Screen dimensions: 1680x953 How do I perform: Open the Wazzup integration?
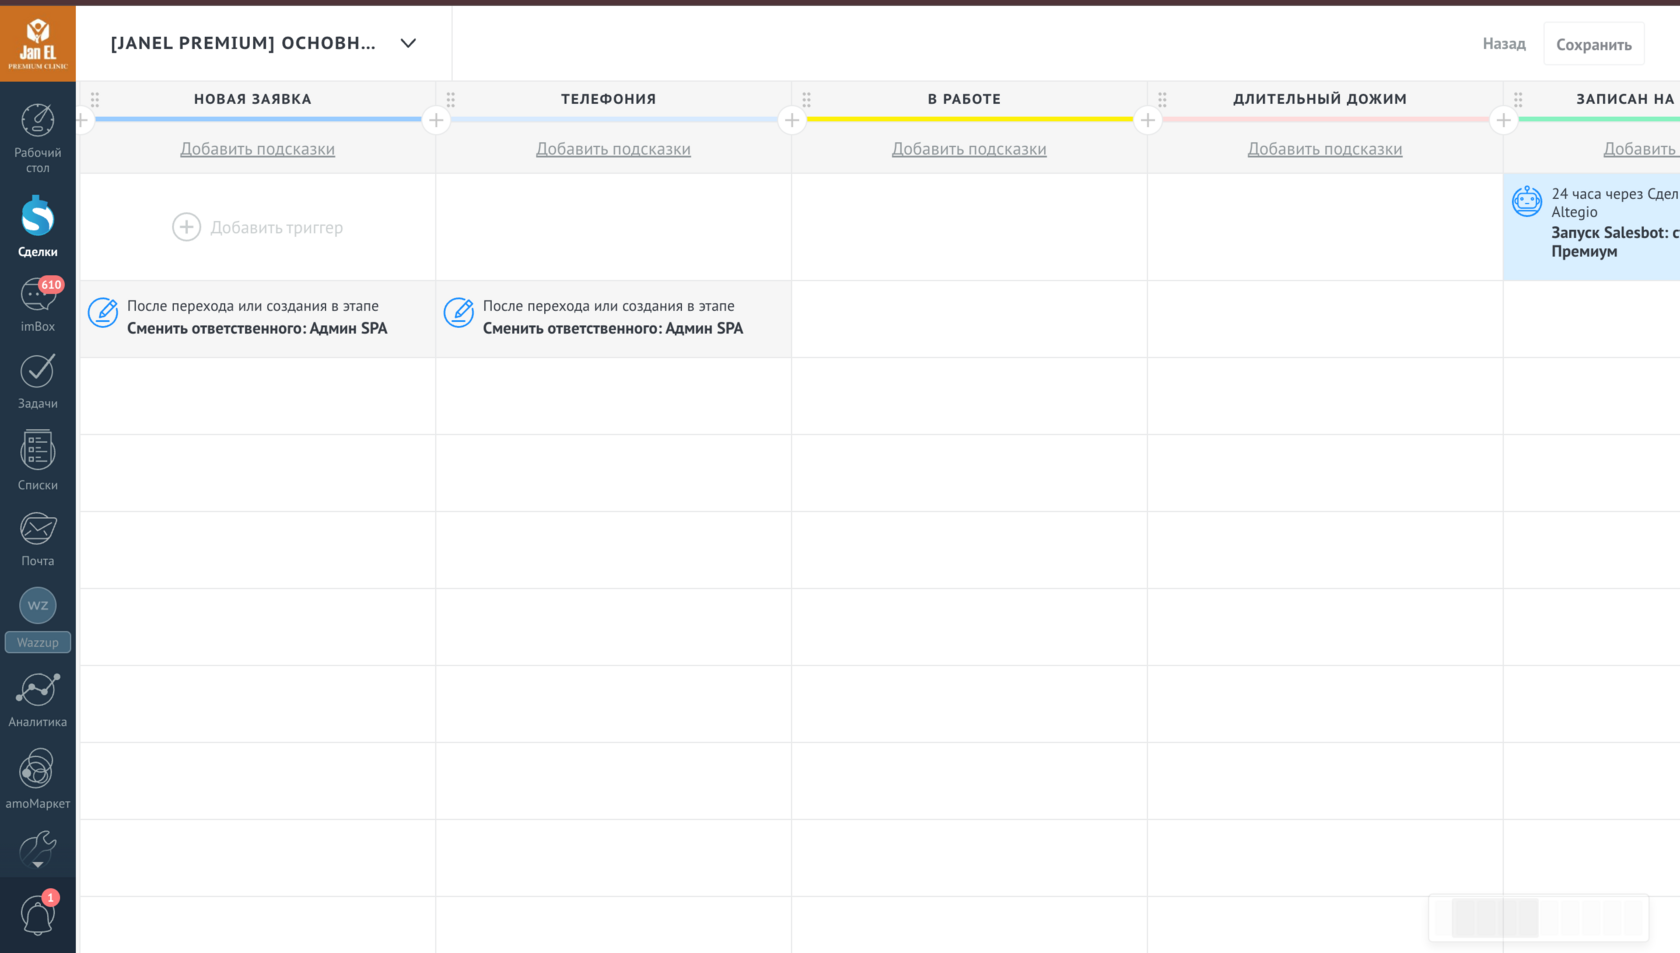pyautogui.click(x=38, y=620)
